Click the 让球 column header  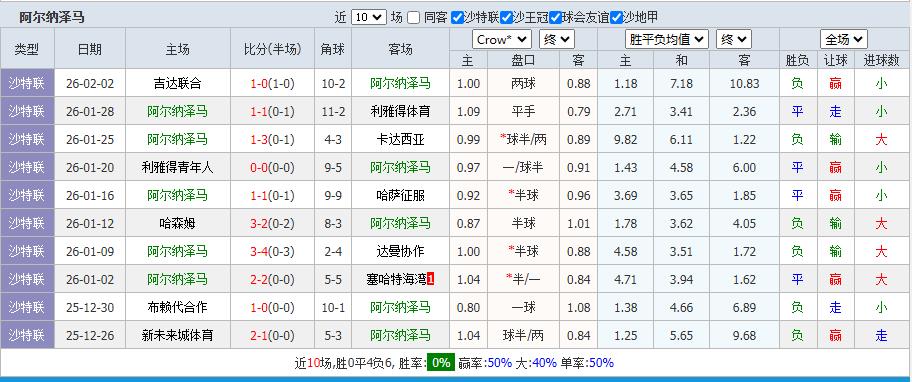coord(836,60)
